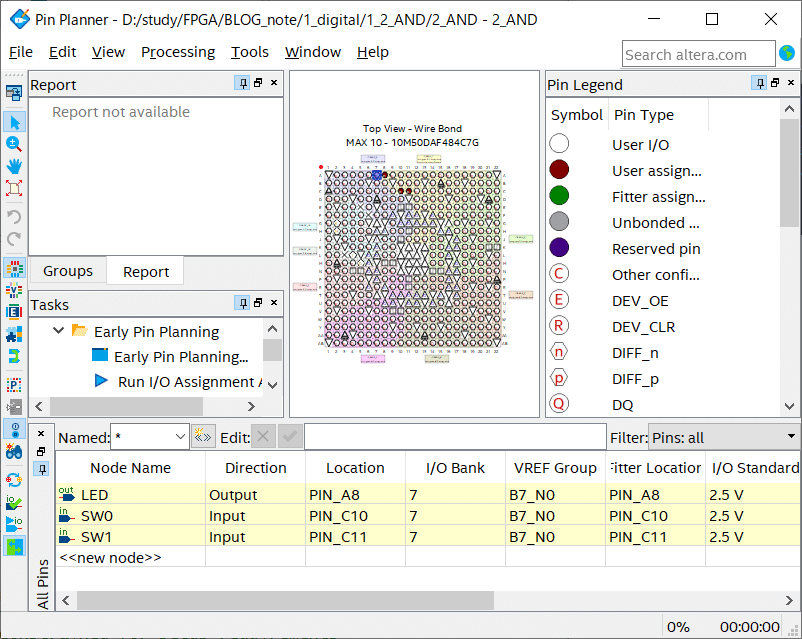Click the blue I/O arrow icon
This screenshot has height=639, width=802.
[x=14, y=524]
